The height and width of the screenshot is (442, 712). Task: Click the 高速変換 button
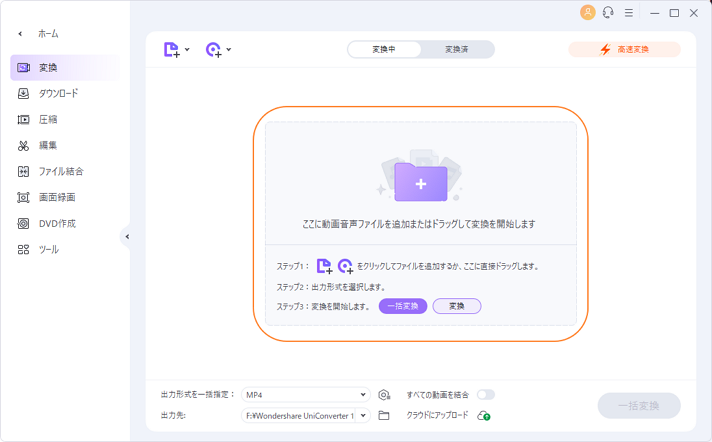624,49
